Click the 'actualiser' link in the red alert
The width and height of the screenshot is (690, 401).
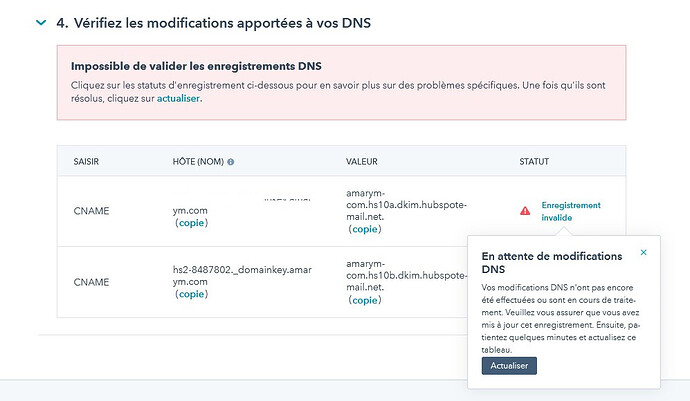tap(178, 99)
